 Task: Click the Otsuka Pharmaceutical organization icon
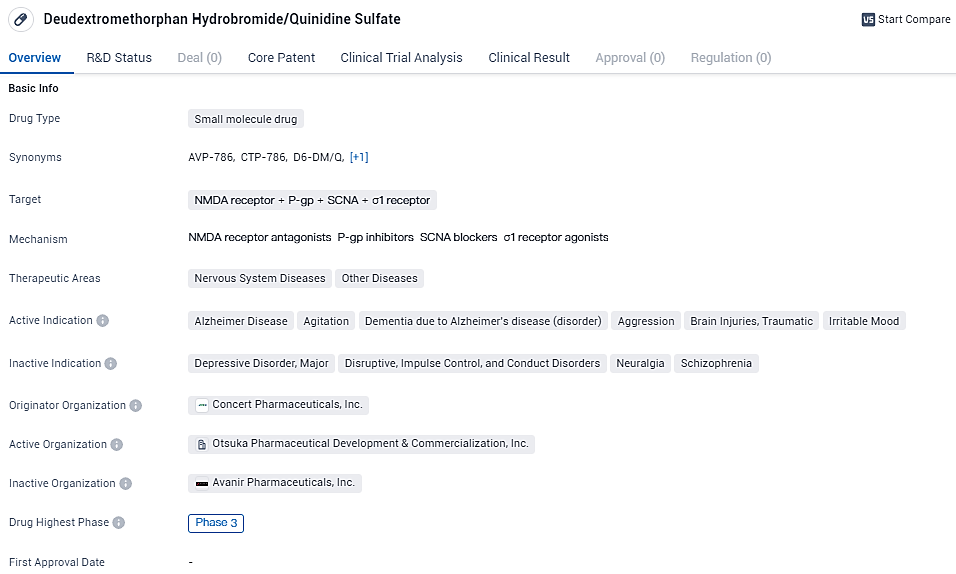[202, 444]
